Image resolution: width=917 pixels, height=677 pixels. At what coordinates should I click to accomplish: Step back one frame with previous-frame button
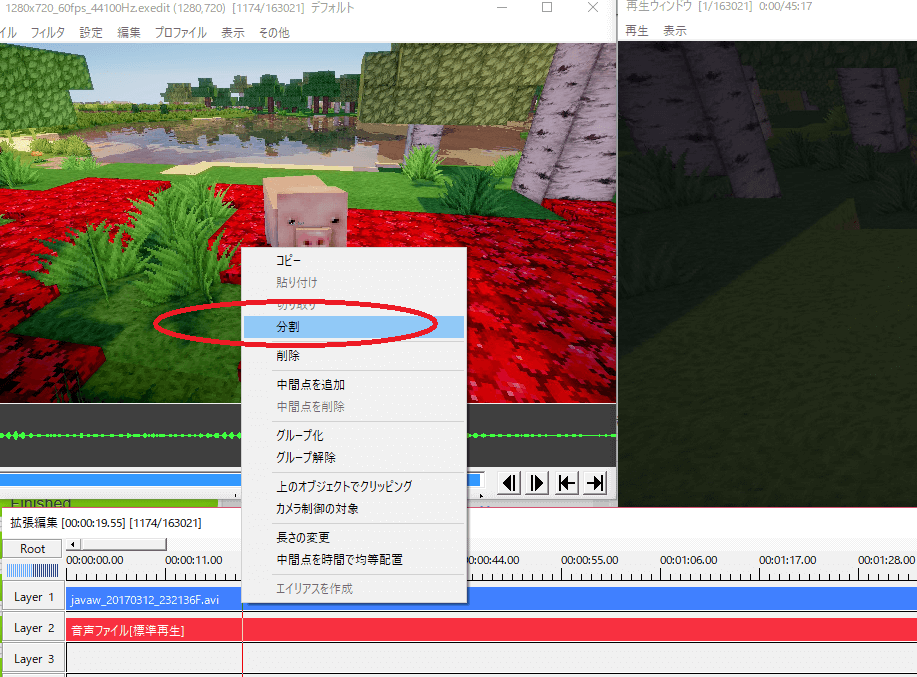pos(509,483)
